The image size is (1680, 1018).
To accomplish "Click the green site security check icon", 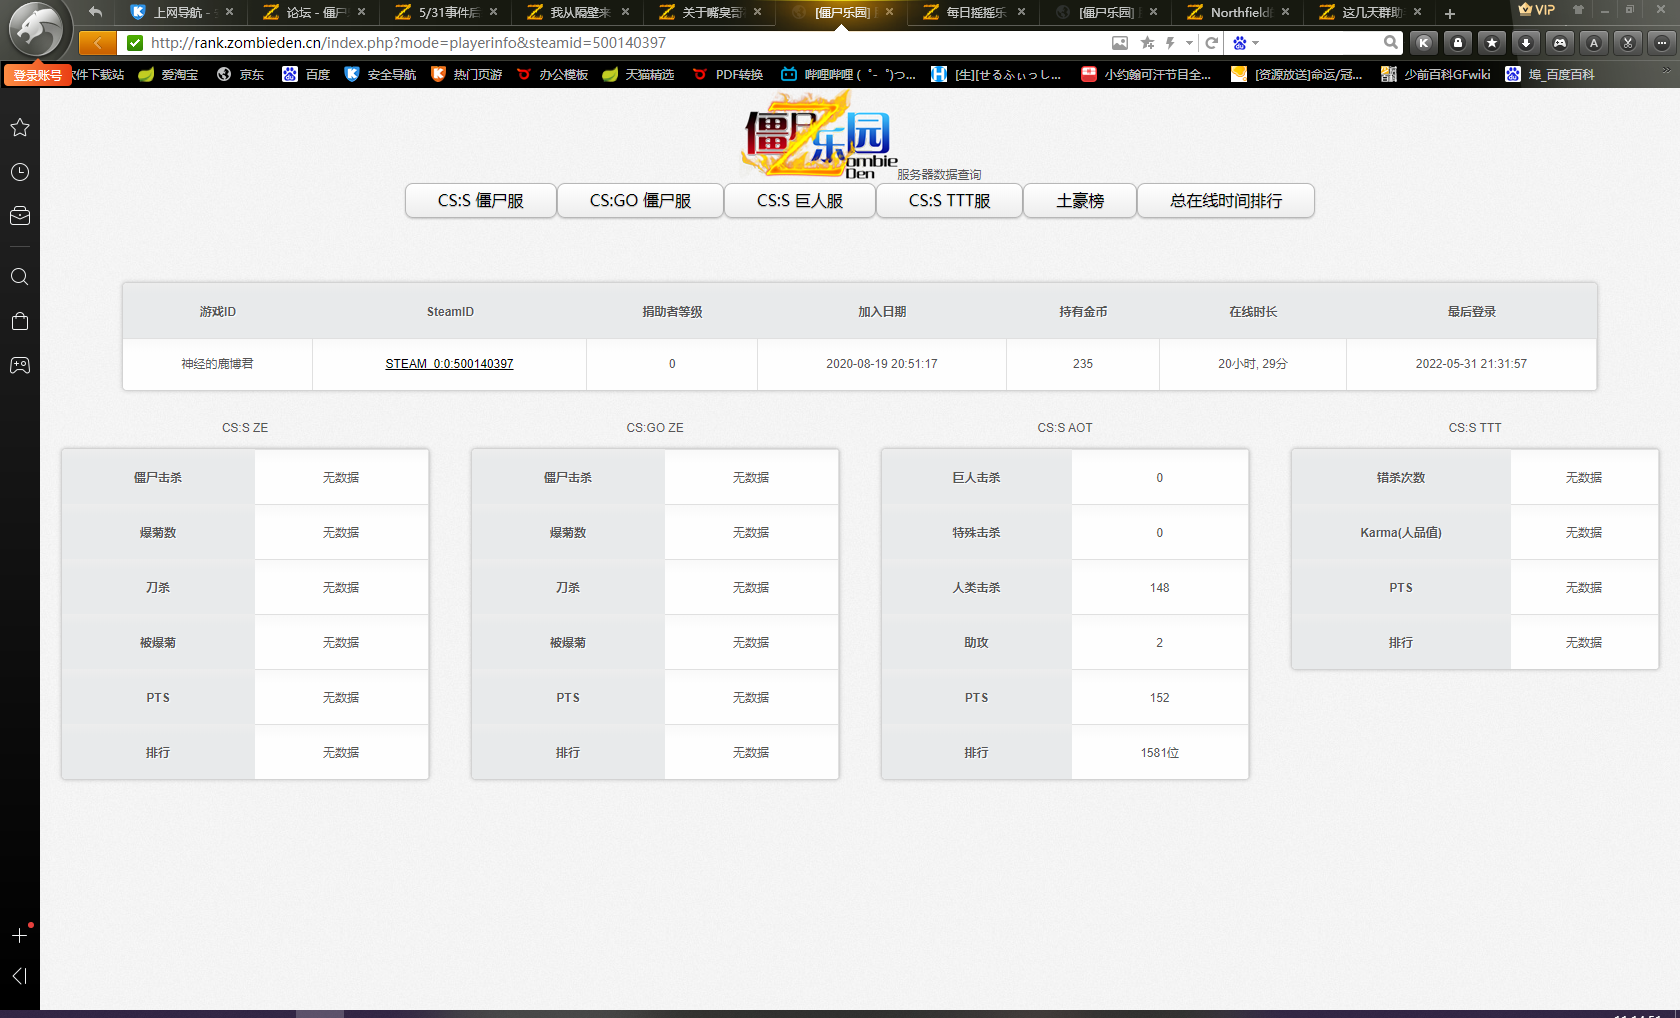I will point(135,43).
